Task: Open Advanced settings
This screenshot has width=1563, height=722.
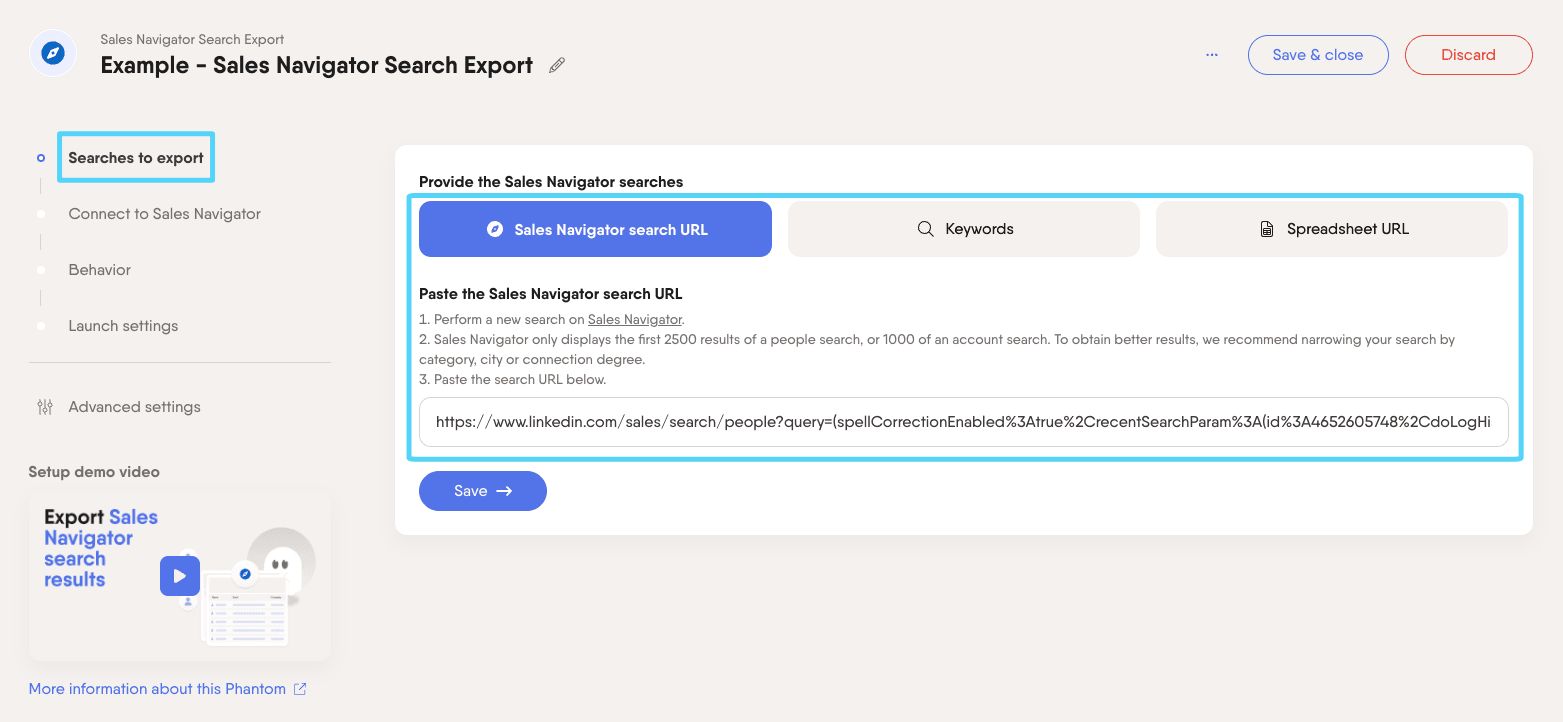Action: [134, 407]
